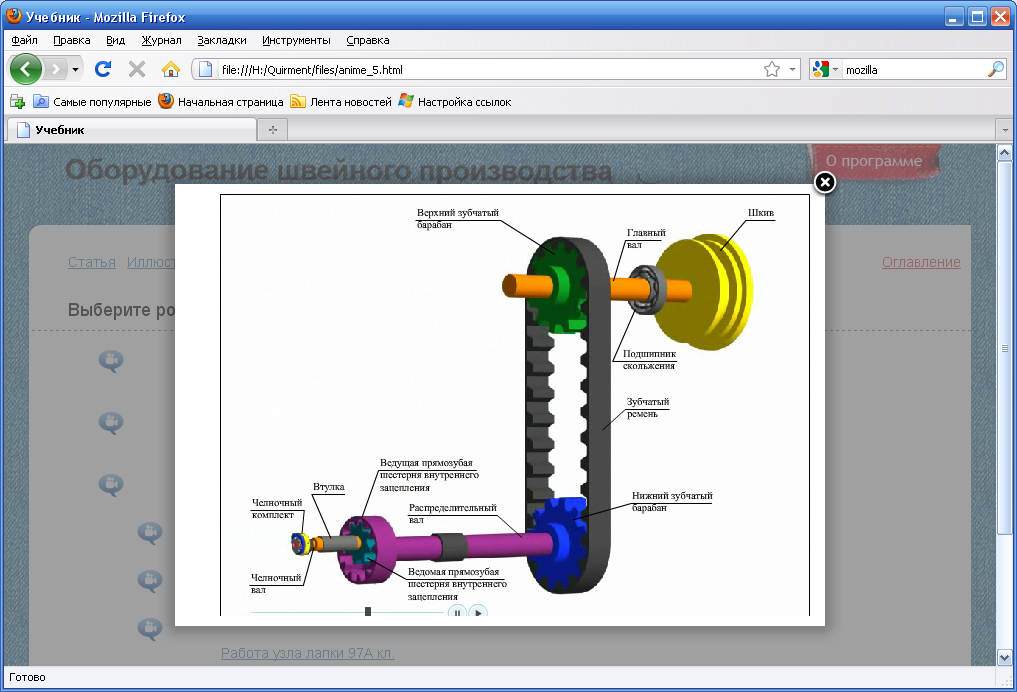Click the Forward navigation arrow button
Viewport: 1017px width, 692px height.
[x=56, y=69]
